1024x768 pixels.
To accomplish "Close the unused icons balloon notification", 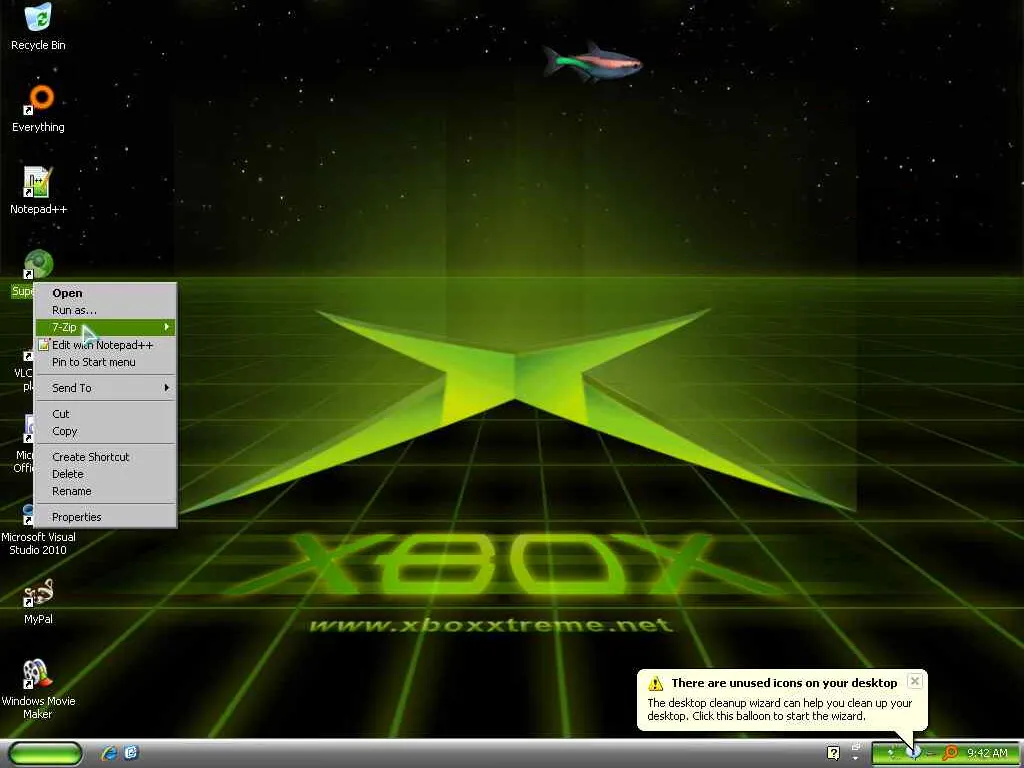I will (x=915, y=680).
